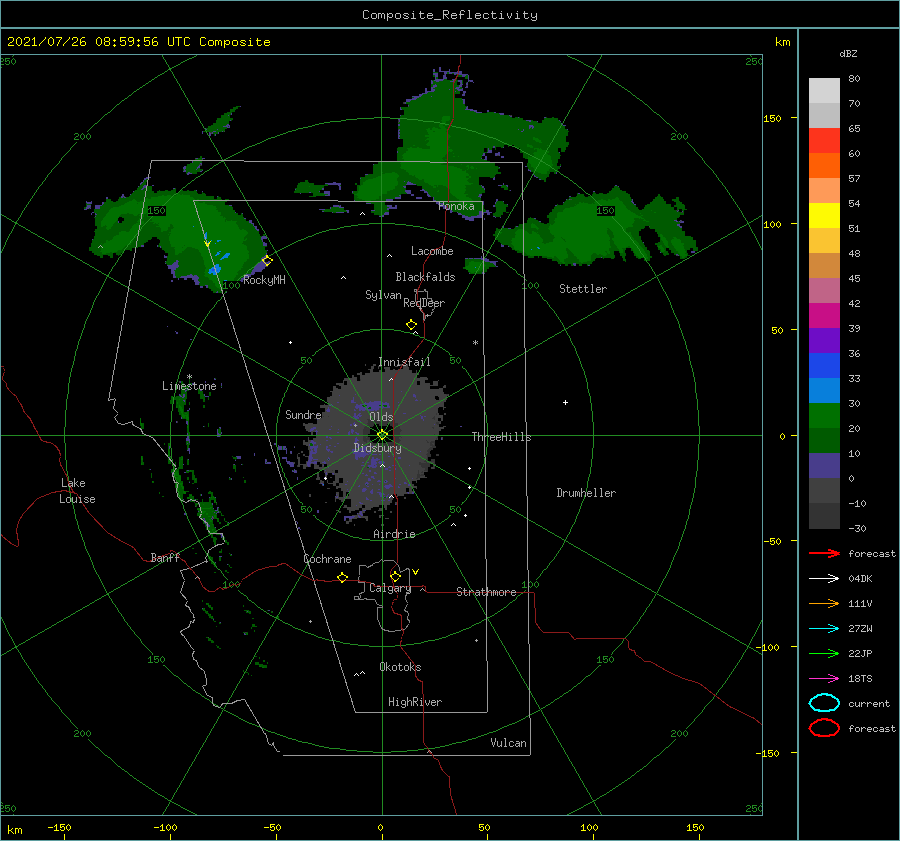This screenshot has height=841, width=900.
Task: Click the cyan current ellipse legend icon
Action: [824, 703]
